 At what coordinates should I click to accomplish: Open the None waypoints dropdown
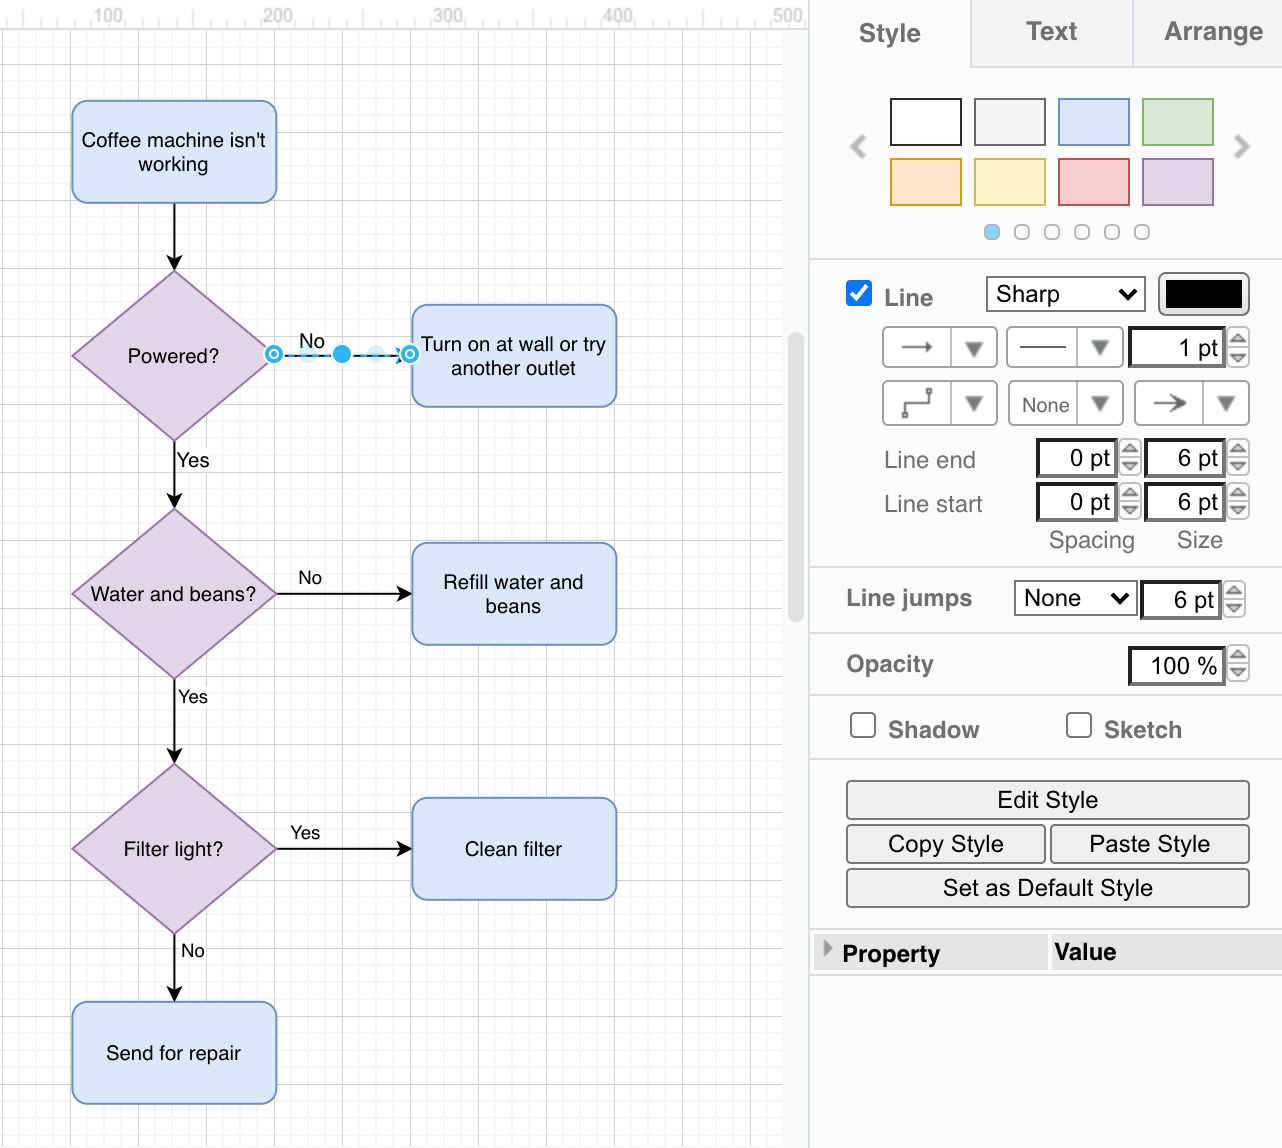(x=1100, y=403)
